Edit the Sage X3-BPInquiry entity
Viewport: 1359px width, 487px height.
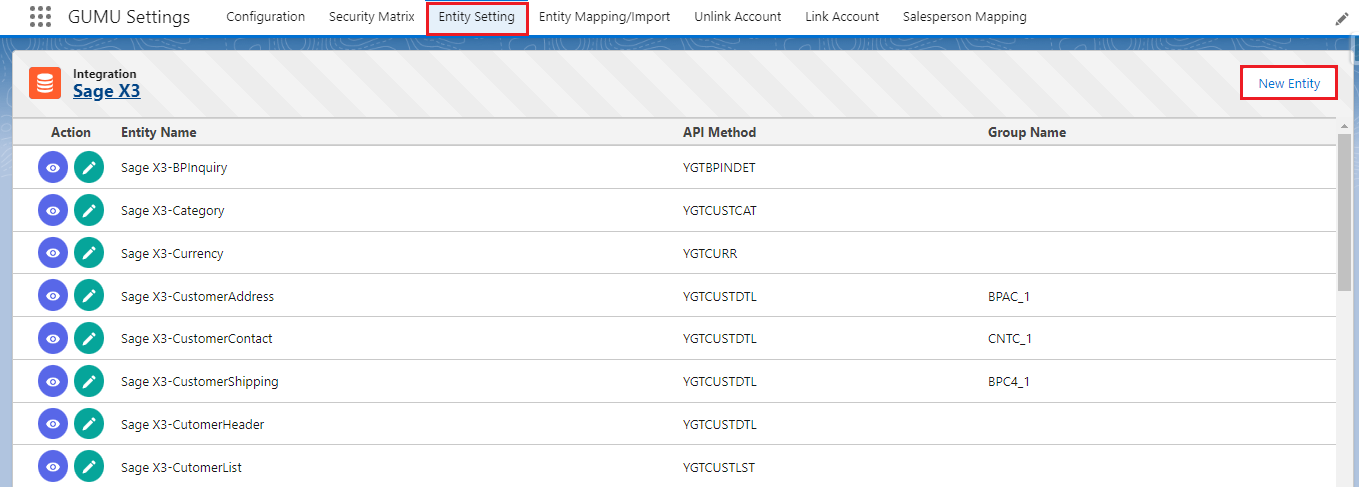pos(89,168)
